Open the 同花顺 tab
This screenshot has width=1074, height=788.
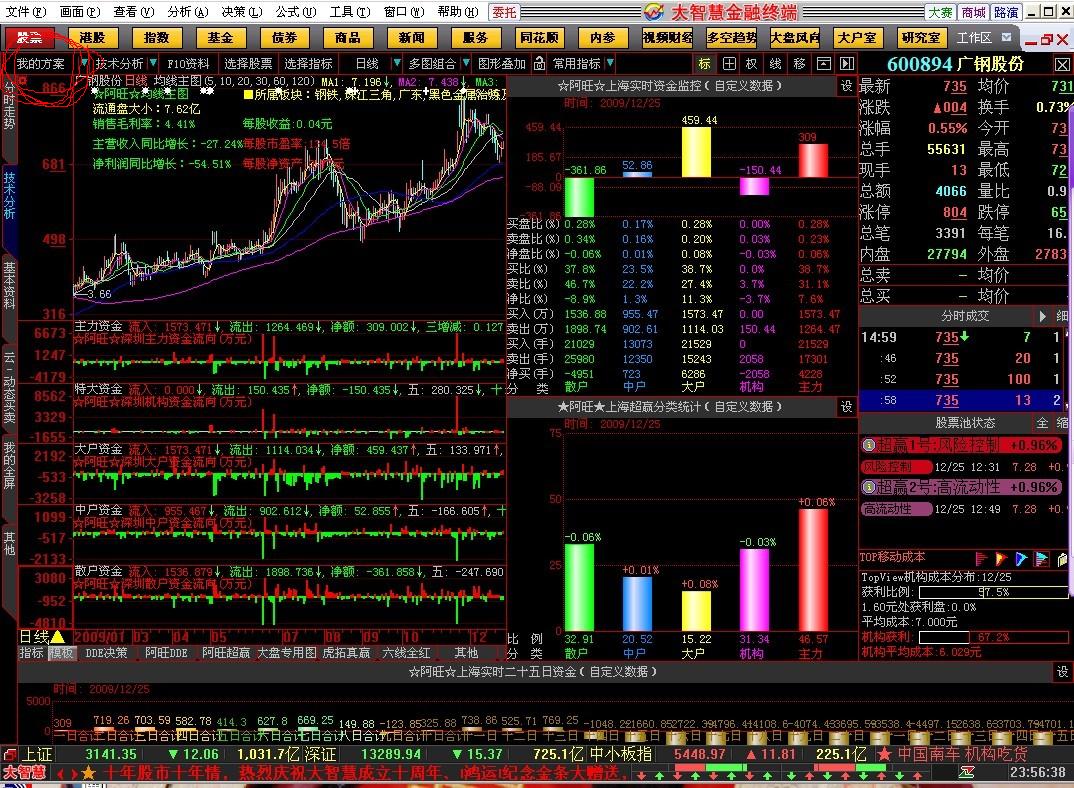[x=539, y=38]
